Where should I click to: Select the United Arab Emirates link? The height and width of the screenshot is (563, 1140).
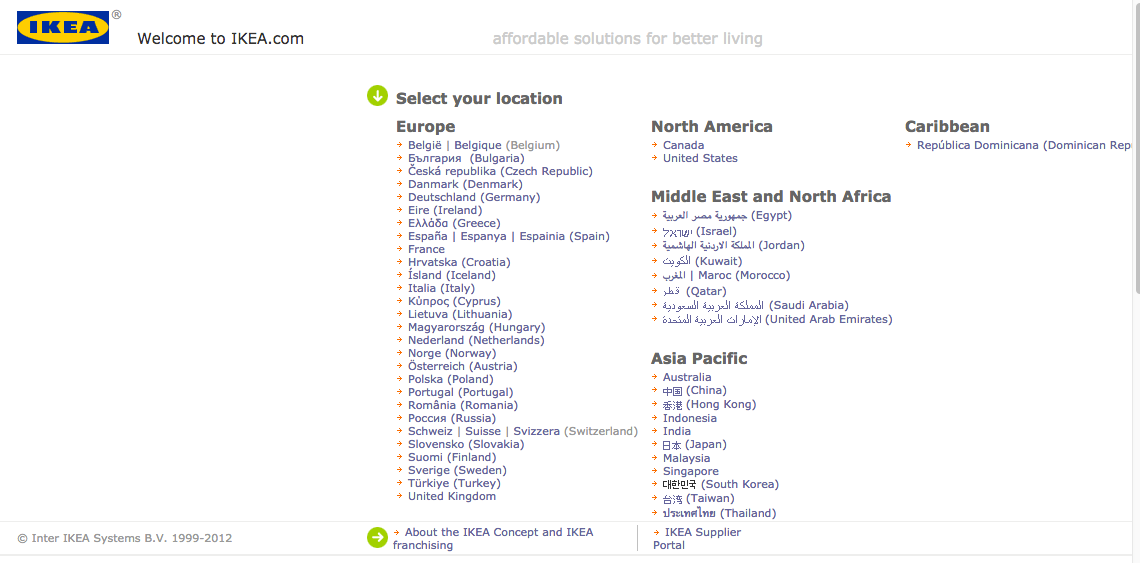pos(777,319)
